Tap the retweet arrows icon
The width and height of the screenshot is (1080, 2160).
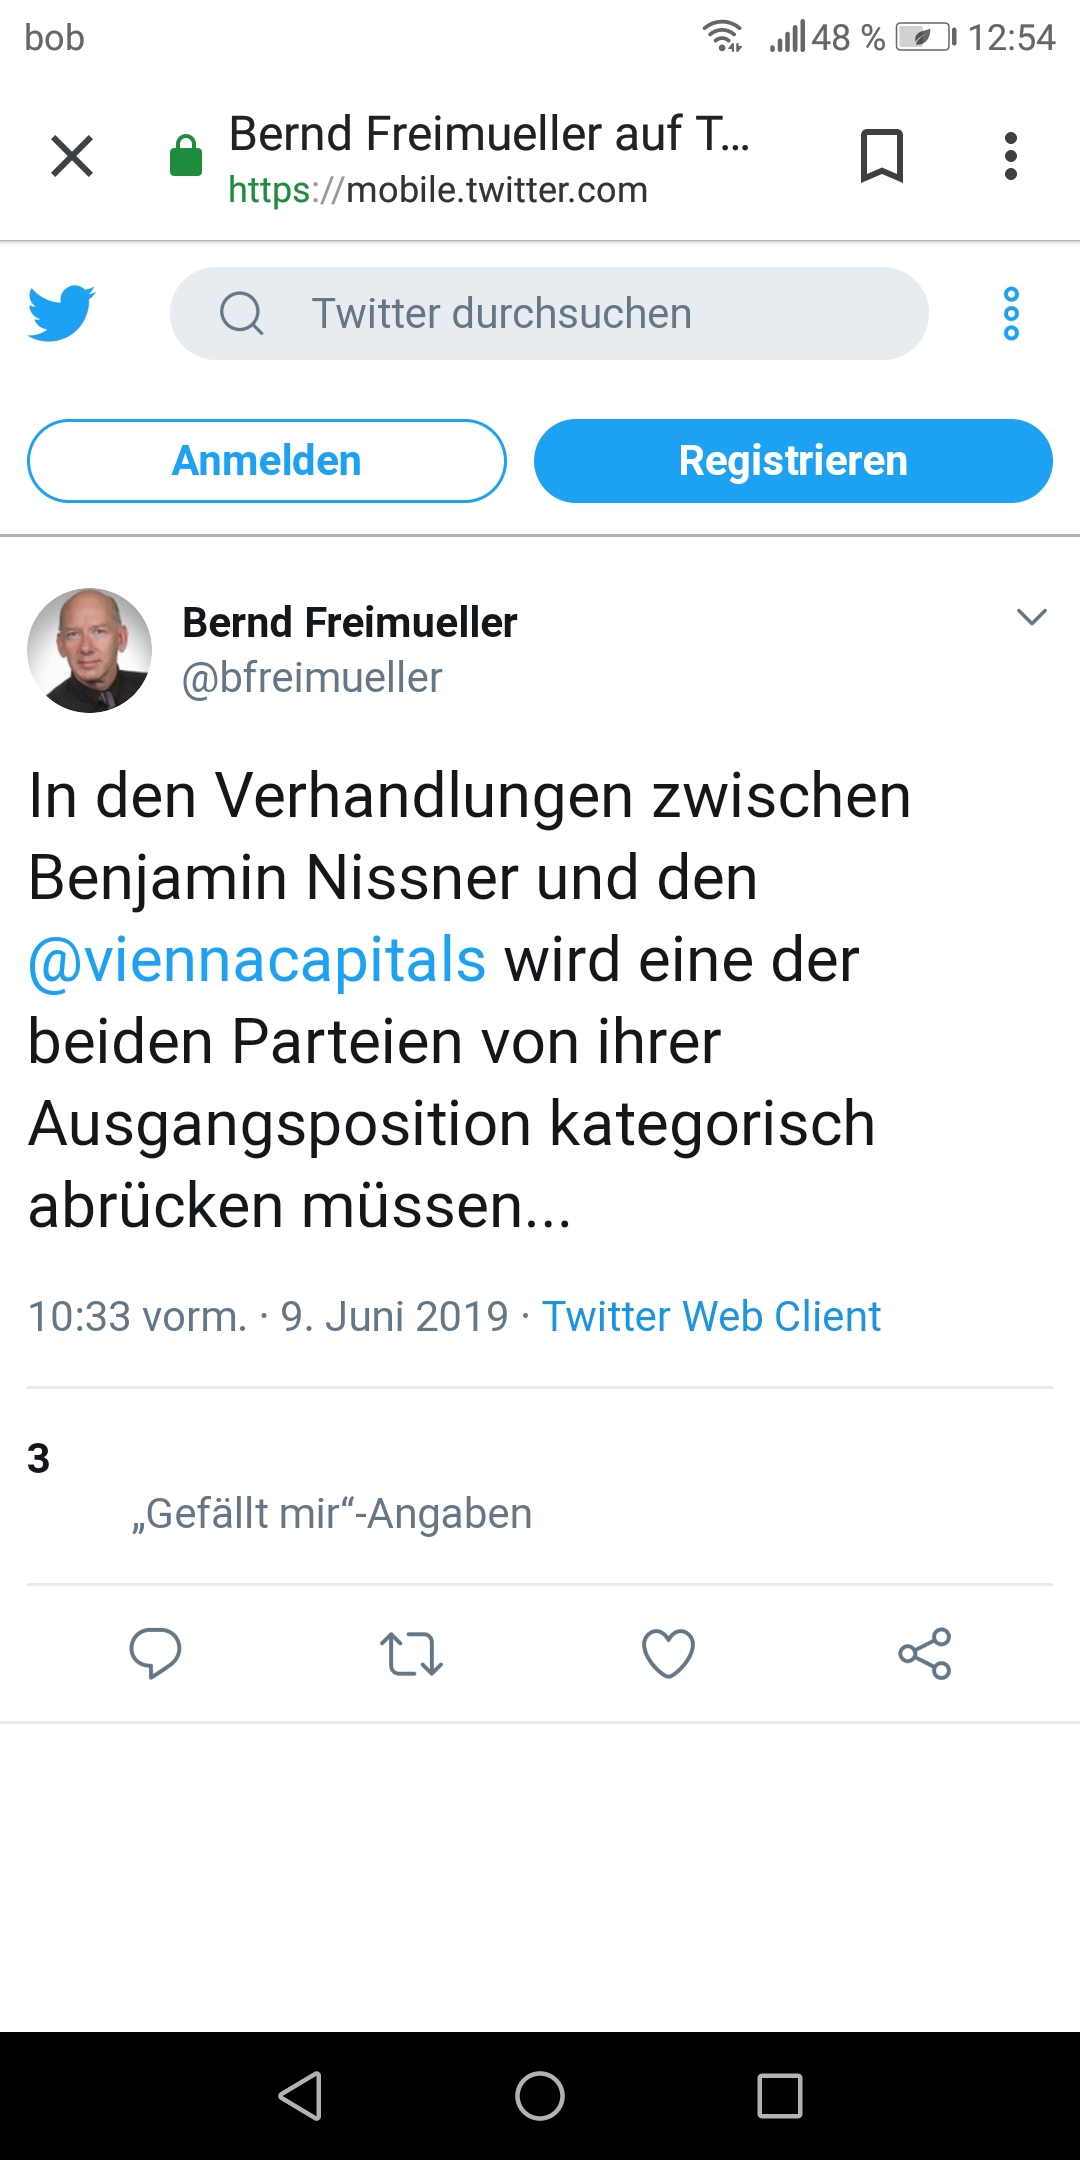click(411, 1653)
